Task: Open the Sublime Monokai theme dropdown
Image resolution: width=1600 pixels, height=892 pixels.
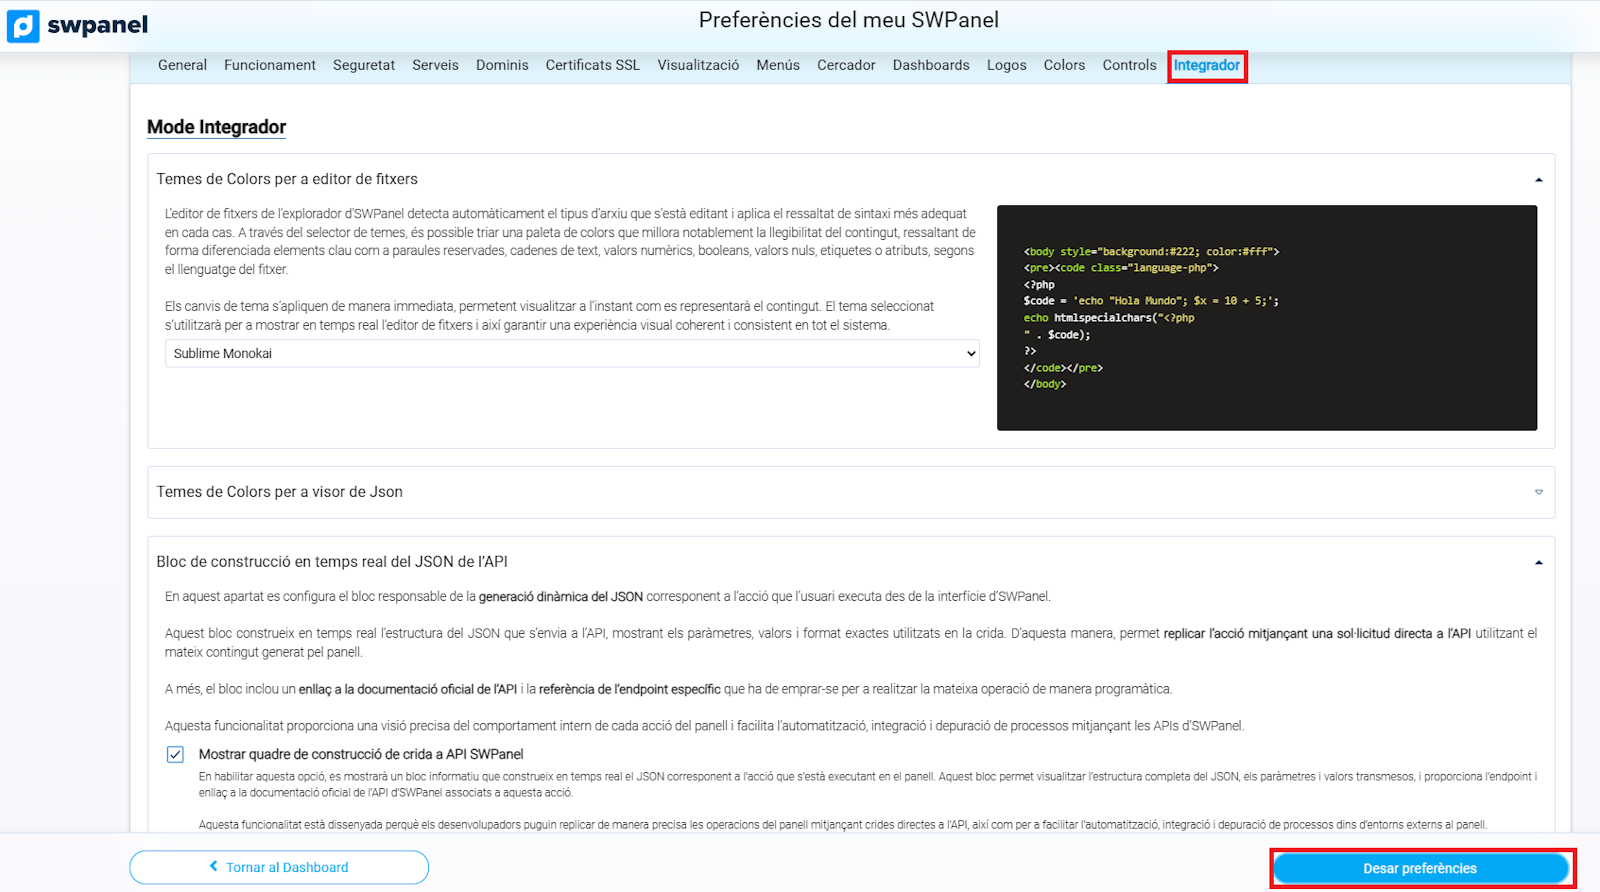Action: 571,354
